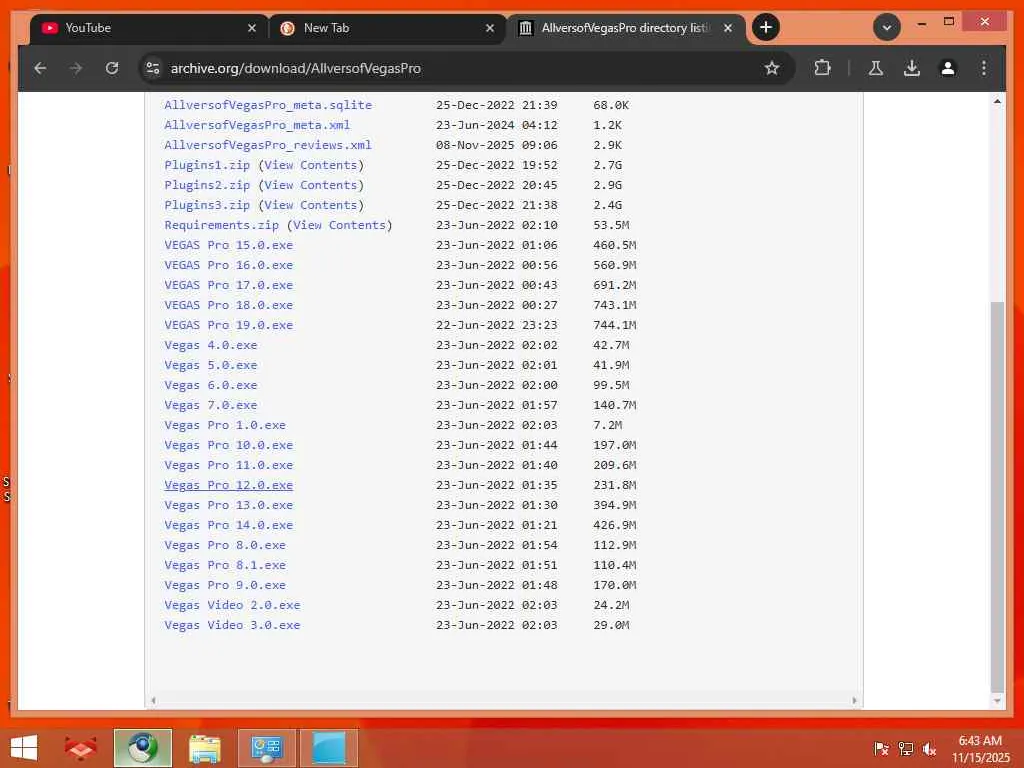
Task: Download Vegas 6.0.exe
Action: [x=210, y=385]
